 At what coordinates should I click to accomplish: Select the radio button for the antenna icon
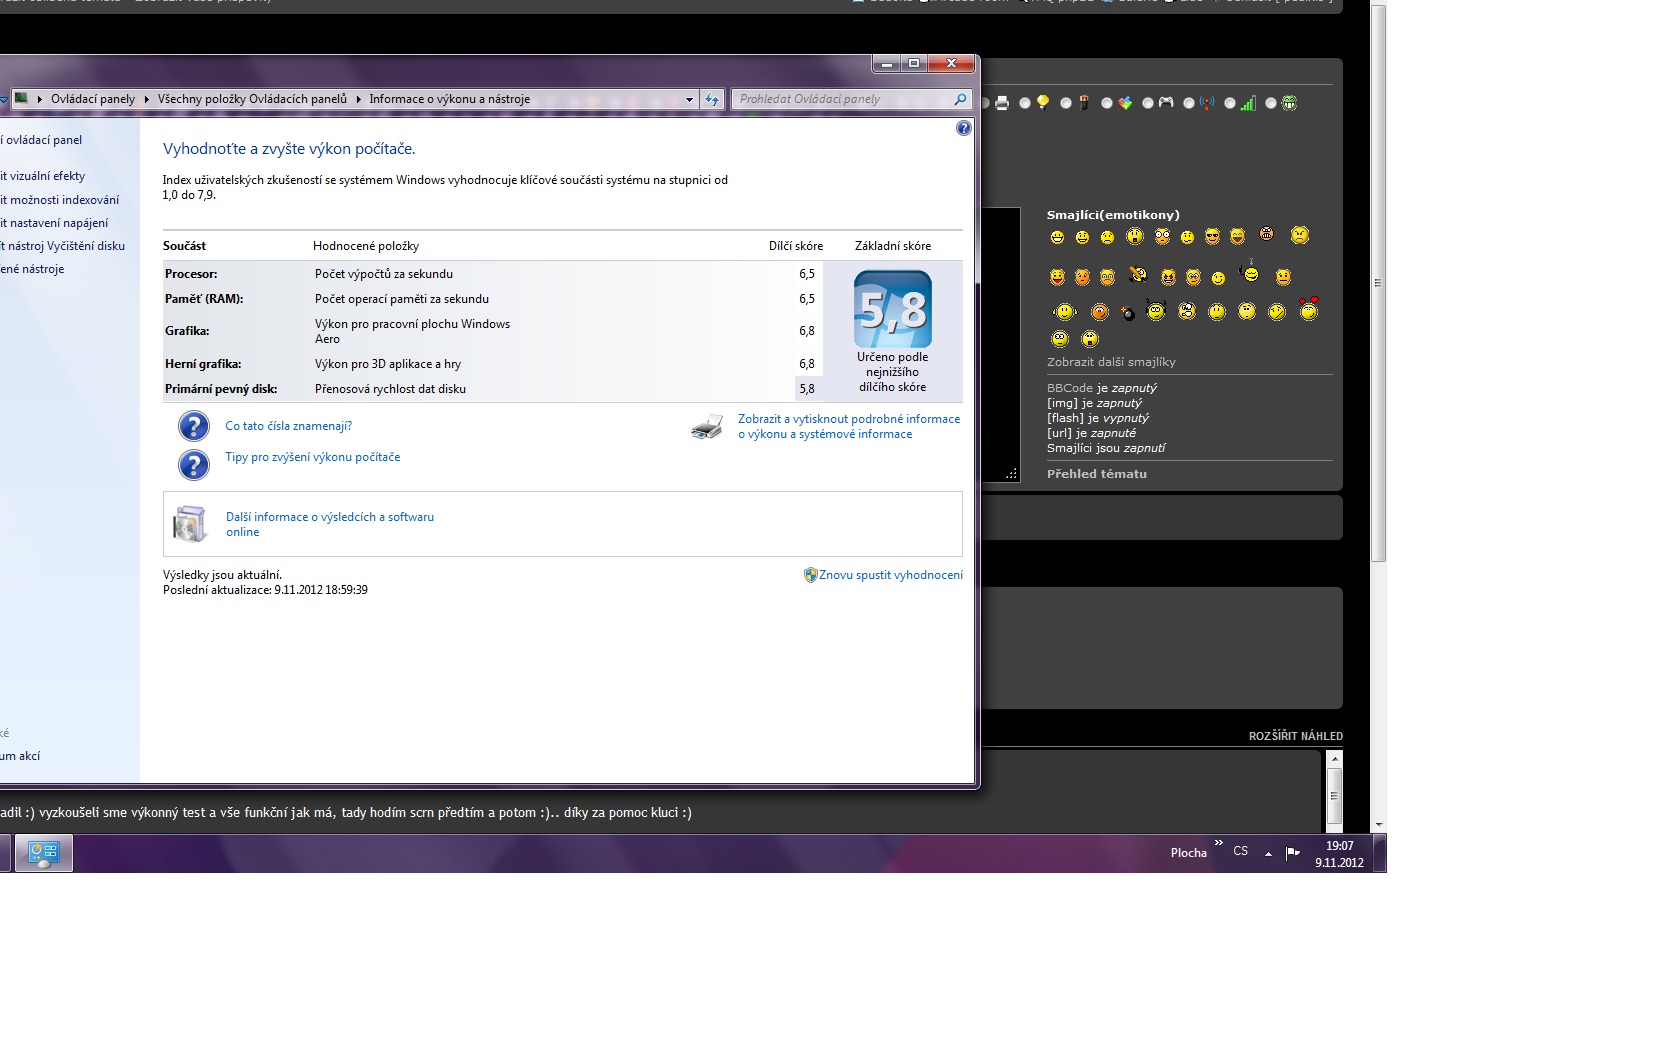(x=1189, y=103)
